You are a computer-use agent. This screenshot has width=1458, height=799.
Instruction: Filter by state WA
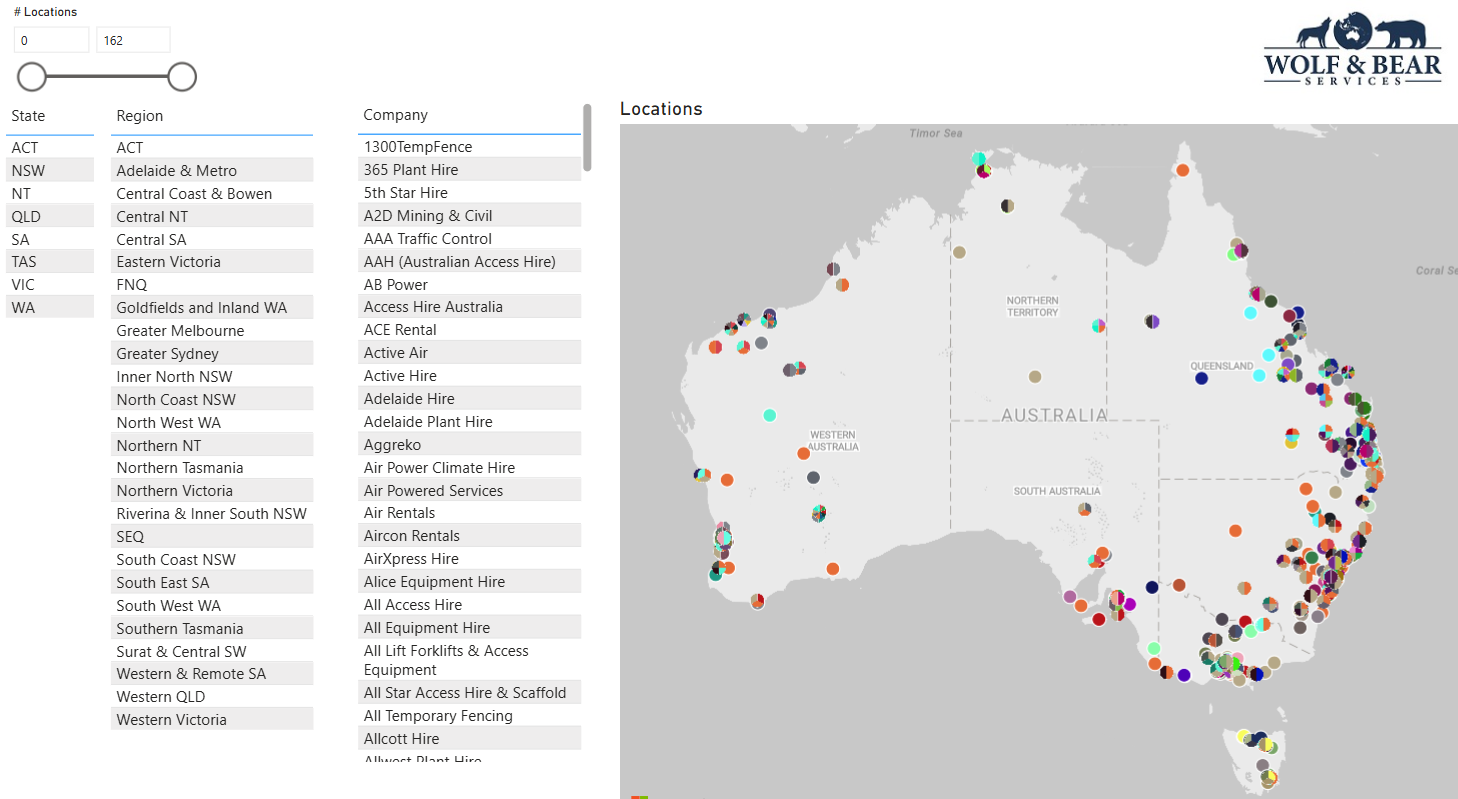click(x=50, y=308)
